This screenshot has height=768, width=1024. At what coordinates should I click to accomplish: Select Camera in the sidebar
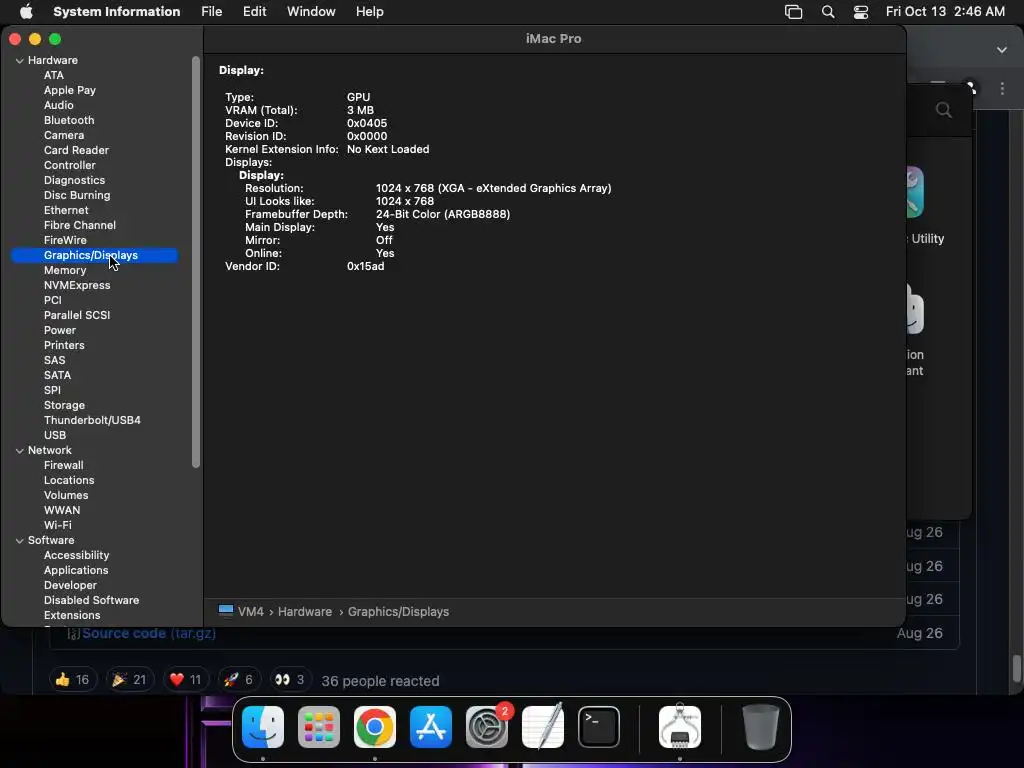click(64, 135)
